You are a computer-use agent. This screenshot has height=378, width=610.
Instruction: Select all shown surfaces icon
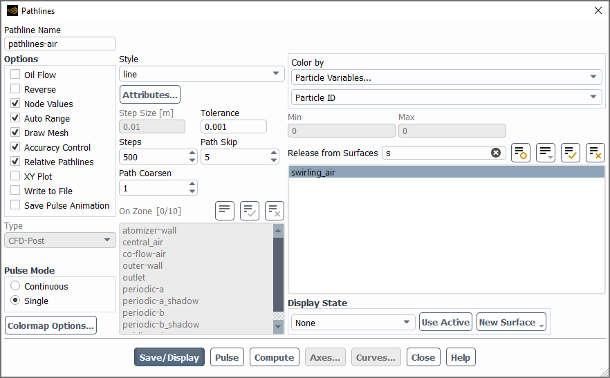coord(570,153)
